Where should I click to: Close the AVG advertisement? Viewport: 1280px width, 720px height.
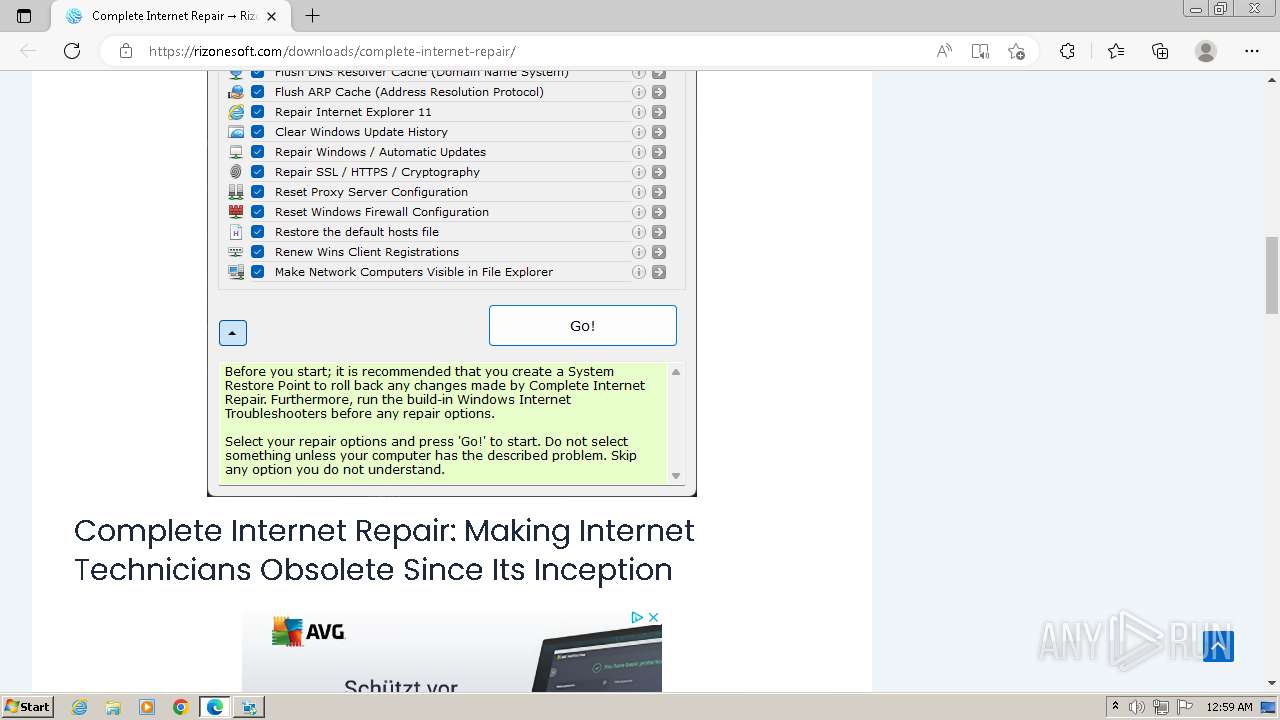pos(654,618)
